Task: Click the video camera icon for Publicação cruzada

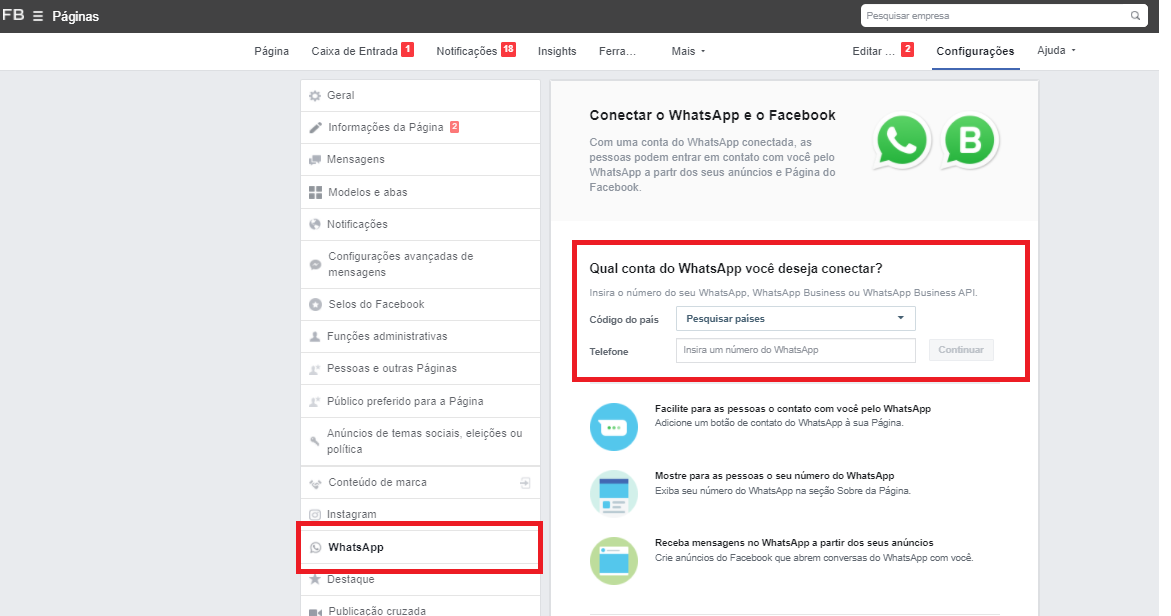Action: click(315, 612)
